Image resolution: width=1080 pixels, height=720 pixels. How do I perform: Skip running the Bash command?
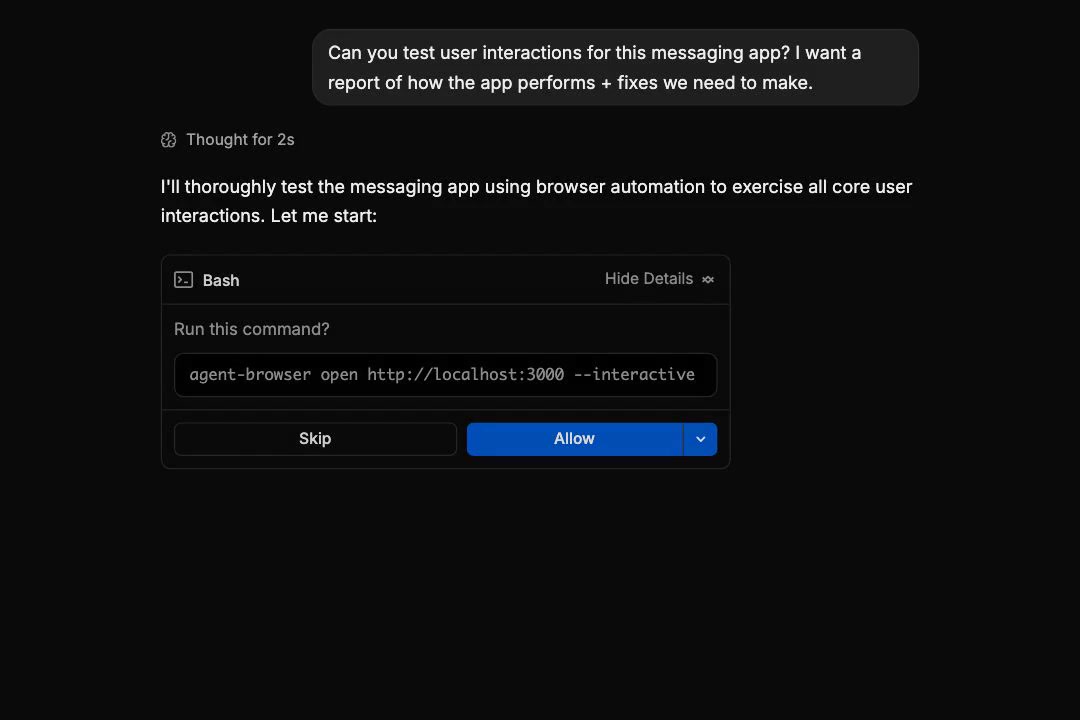click(315, 439)
